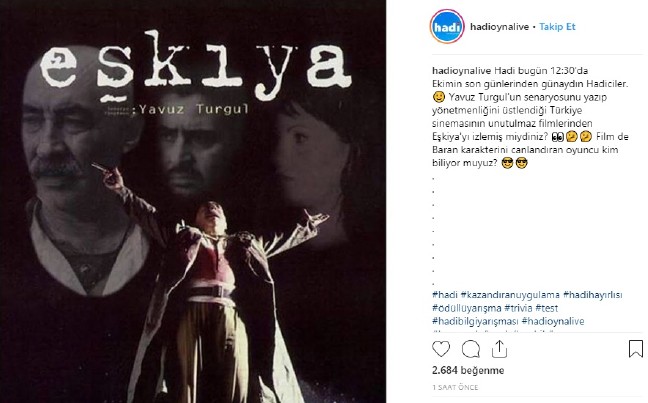
Task: Open the 1 SAAT ÖNCE post timestamp
Action: point(455,387)
